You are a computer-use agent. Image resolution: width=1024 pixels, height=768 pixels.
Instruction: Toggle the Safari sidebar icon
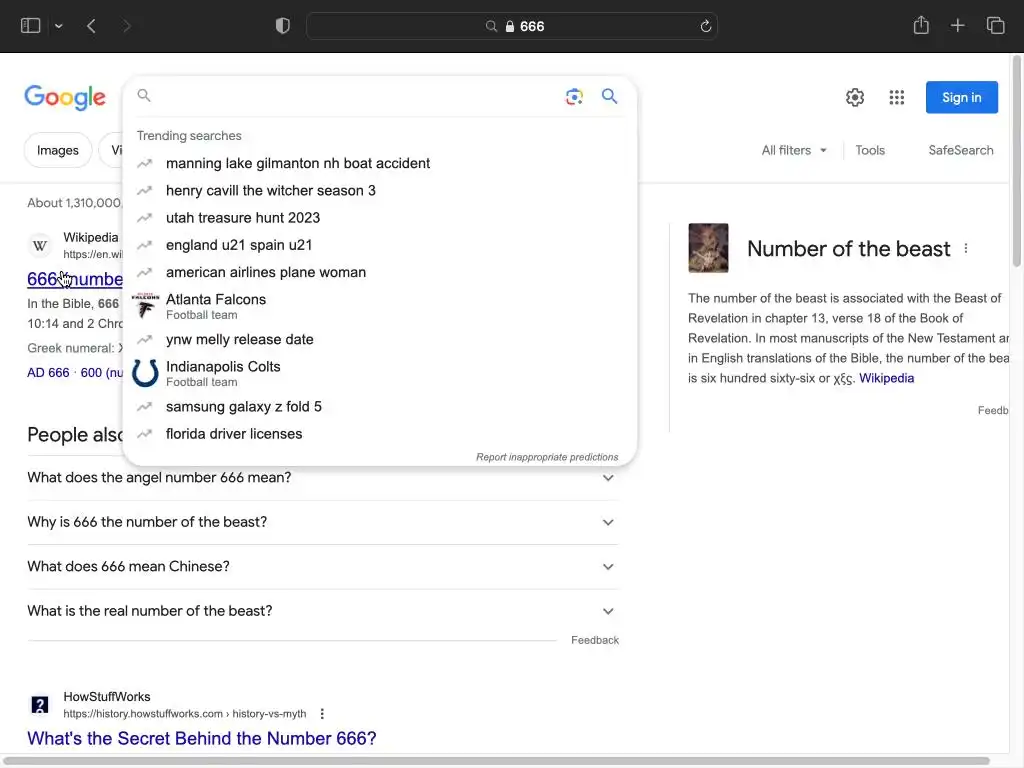tap(30, 26)
